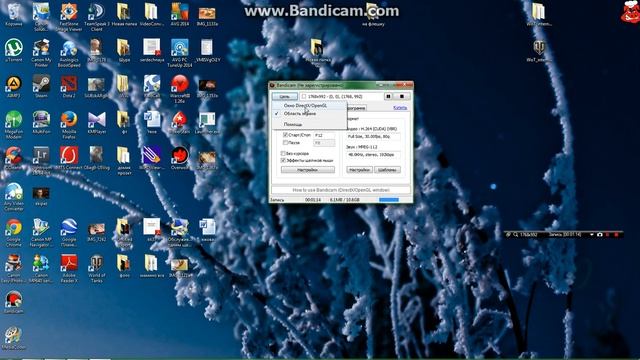This screenshot has width=640, height=360.
Task: Open the Overwolf desktop icon
Action: [180, 158]
